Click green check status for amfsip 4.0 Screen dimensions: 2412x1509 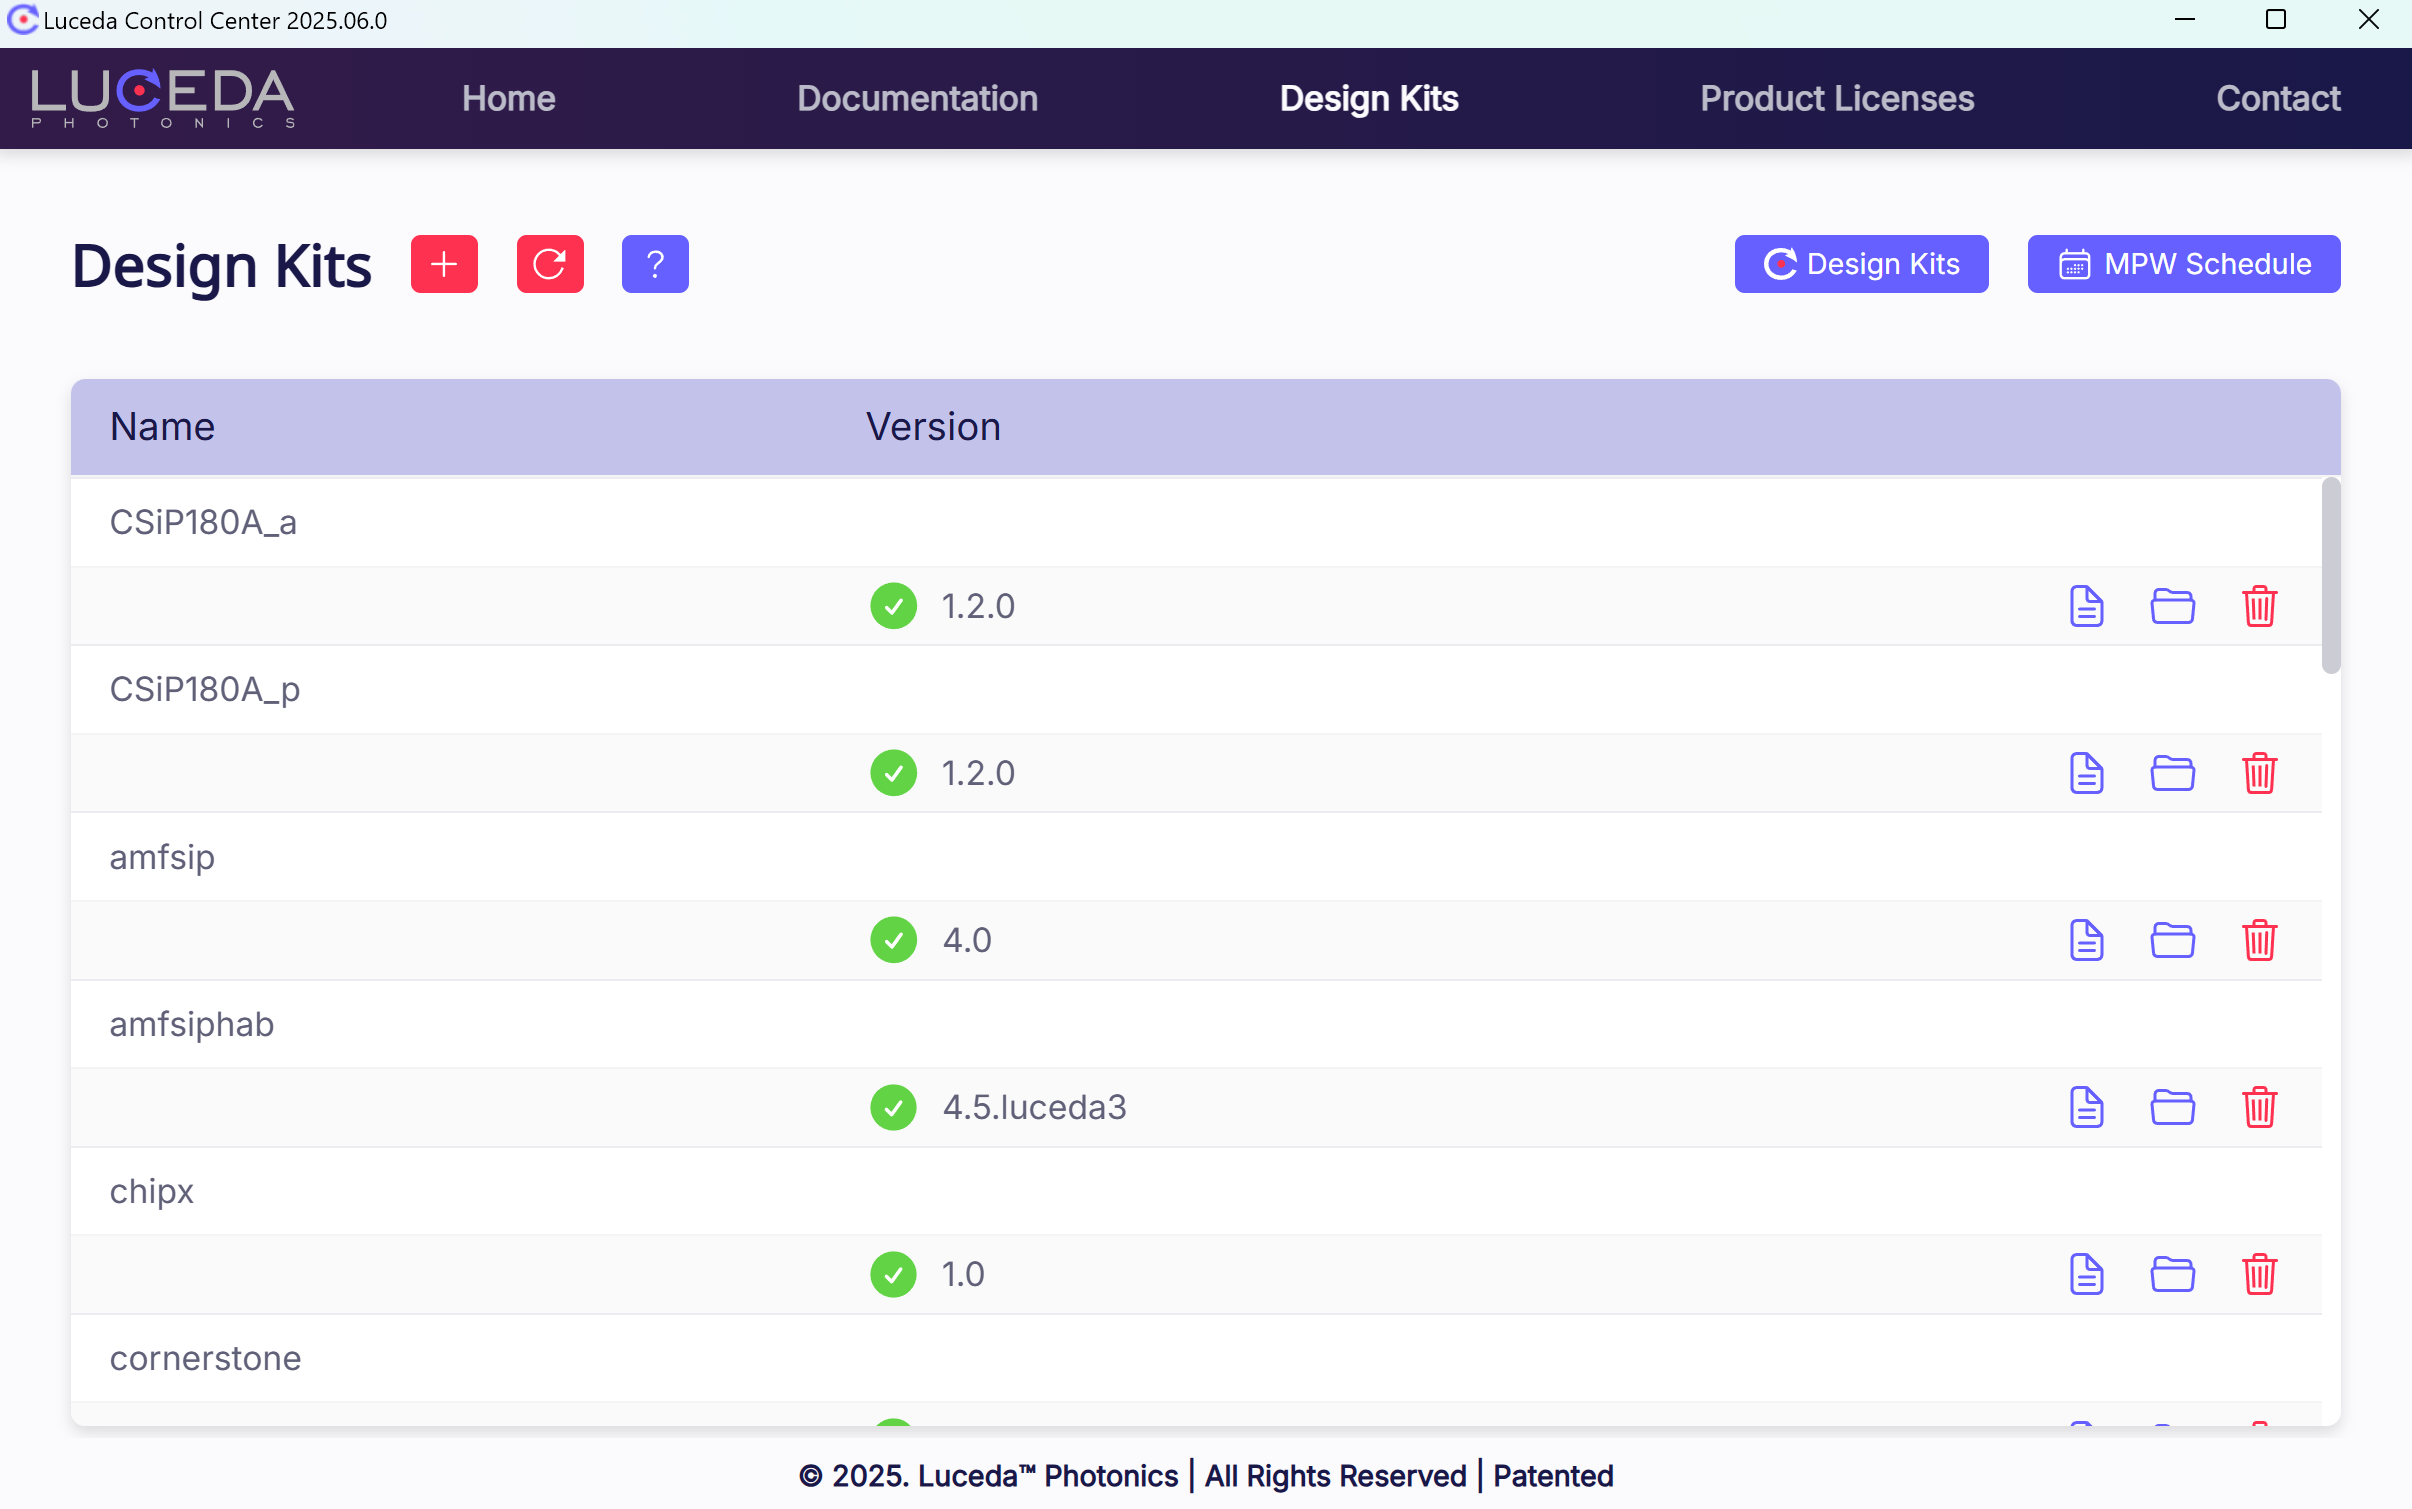point(893,940)
